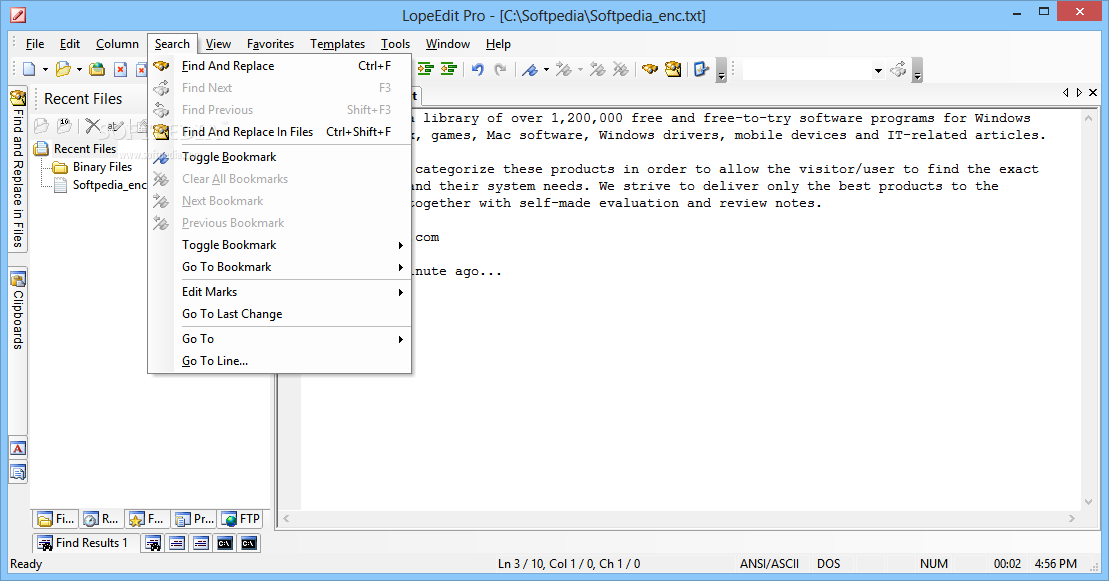Screen dimensions: 1109x581
Task: Click the Open from FTP toolbar icon
Action: point(97,69)
